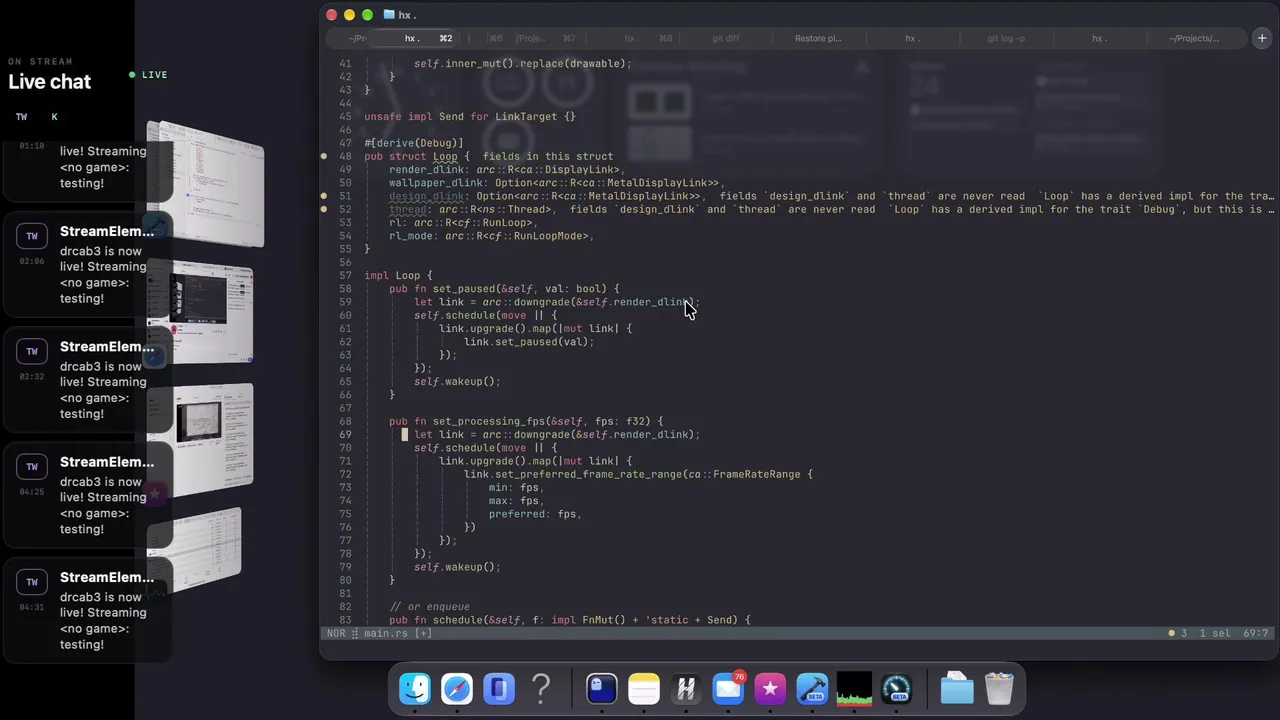Image resolution: width=1280 pixels, height=720 pixels.
Task: Click the warning dot on line 51
Action: point(324,196)
